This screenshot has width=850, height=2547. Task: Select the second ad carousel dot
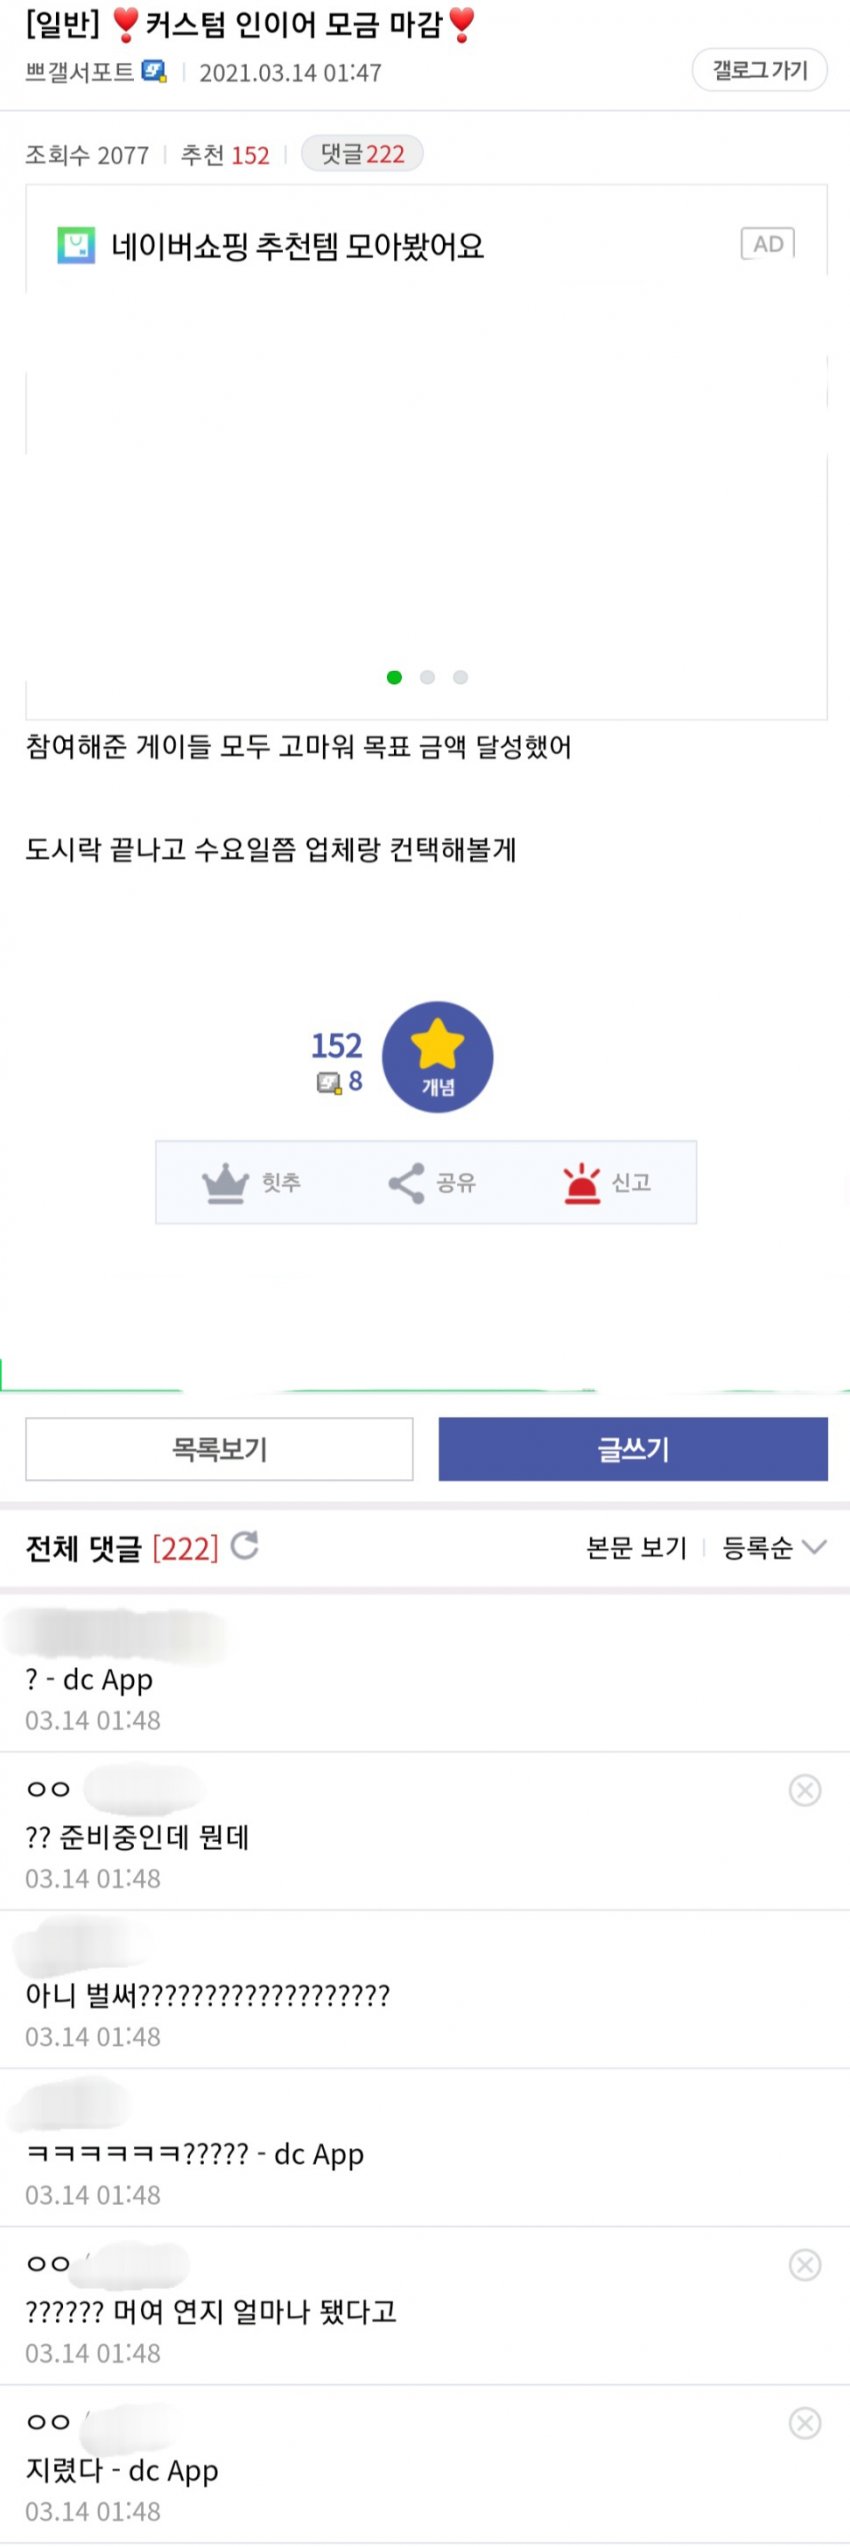click(428, 677)
